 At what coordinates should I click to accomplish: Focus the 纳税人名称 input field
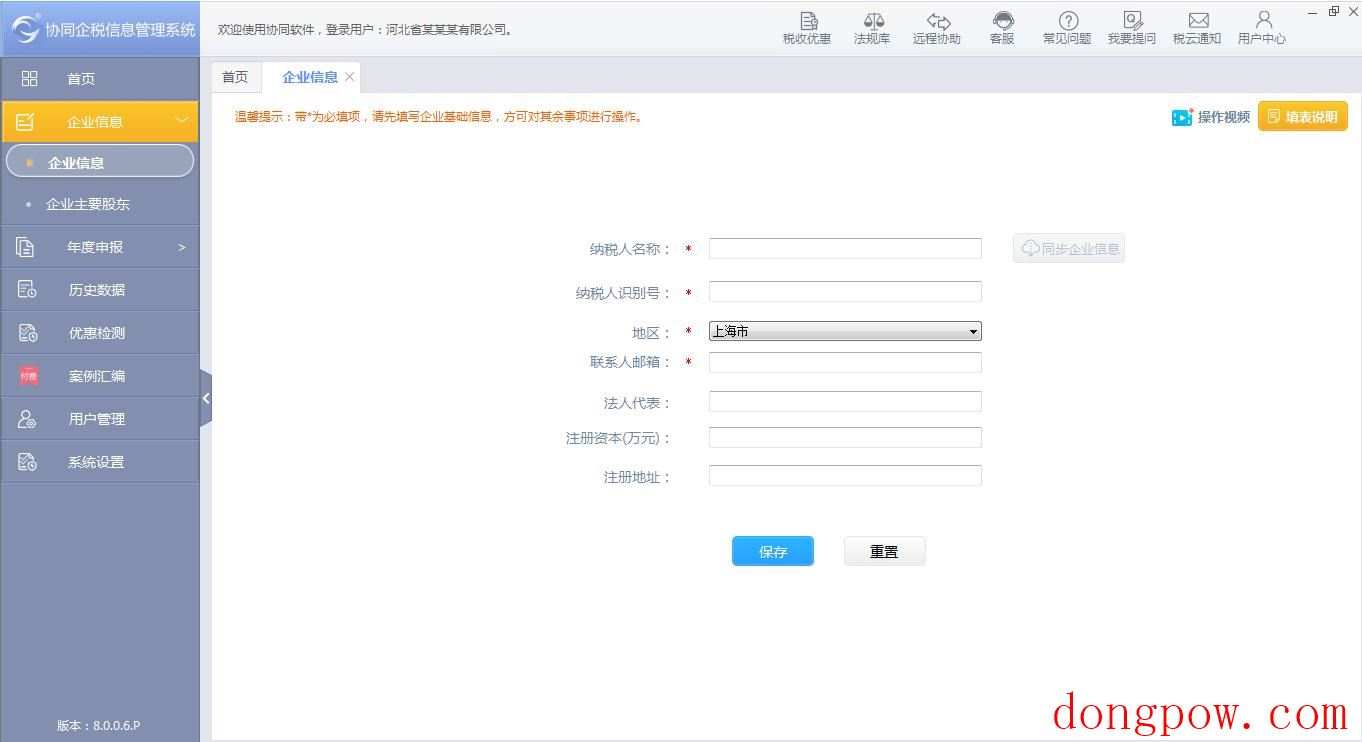(x=845, y=248)
